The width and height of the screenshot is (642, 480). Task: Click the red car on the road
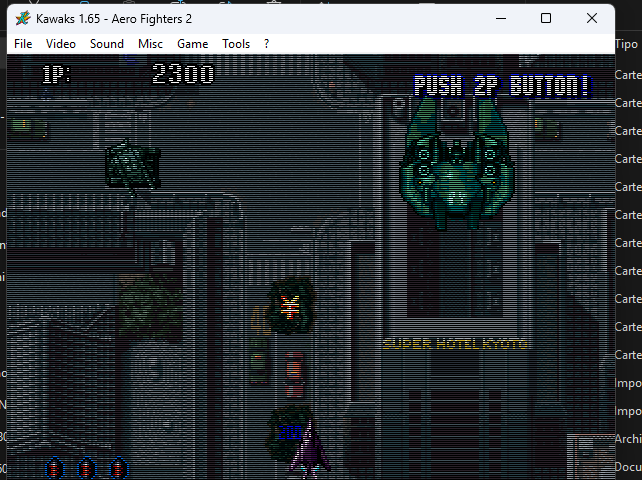(x=294, y=374)
